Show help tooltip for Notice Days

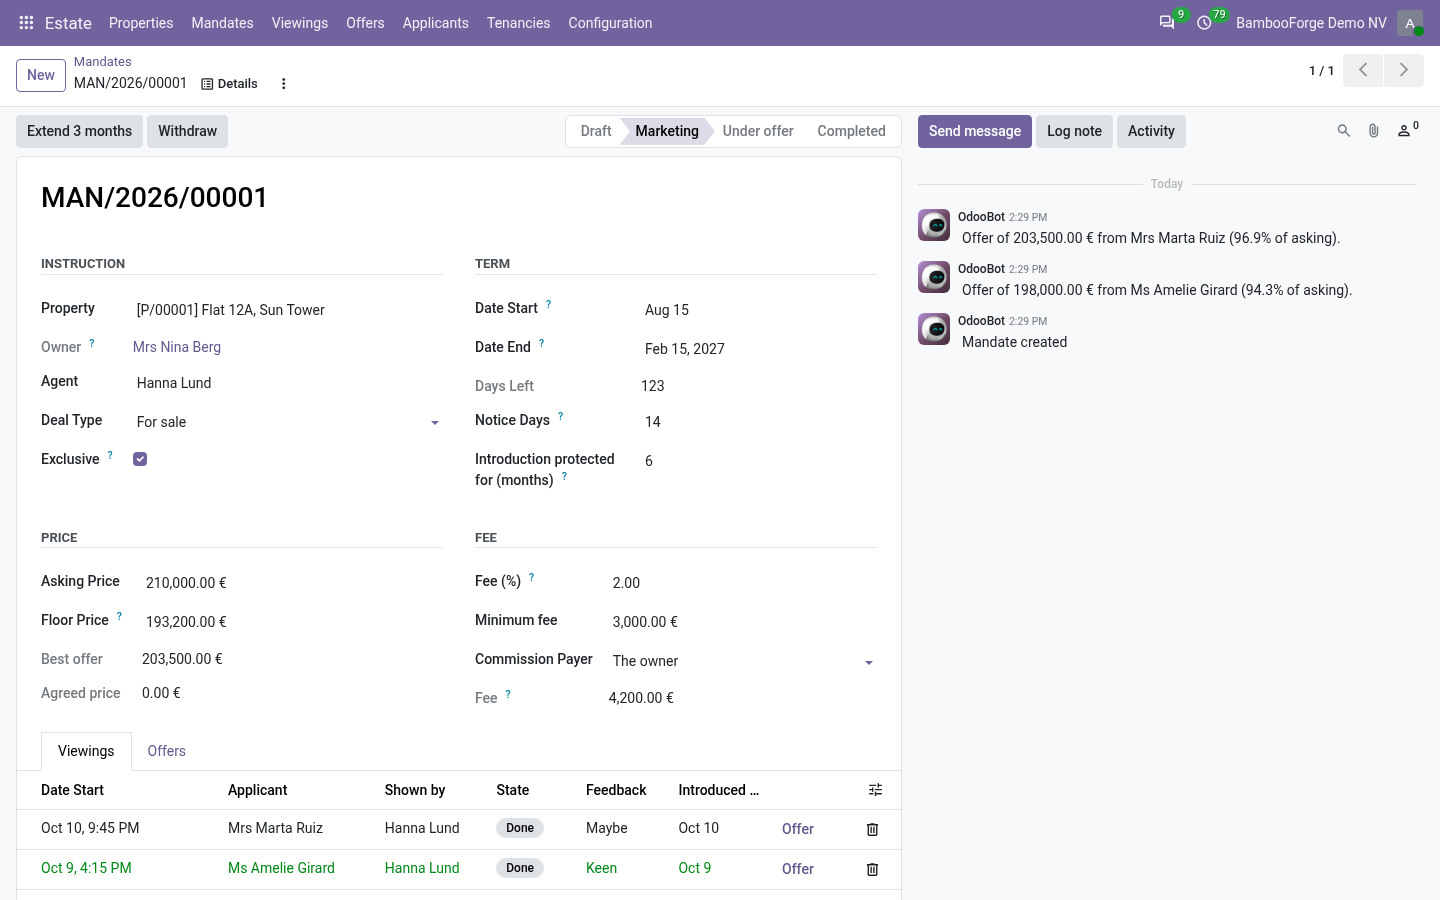(560, 416)
